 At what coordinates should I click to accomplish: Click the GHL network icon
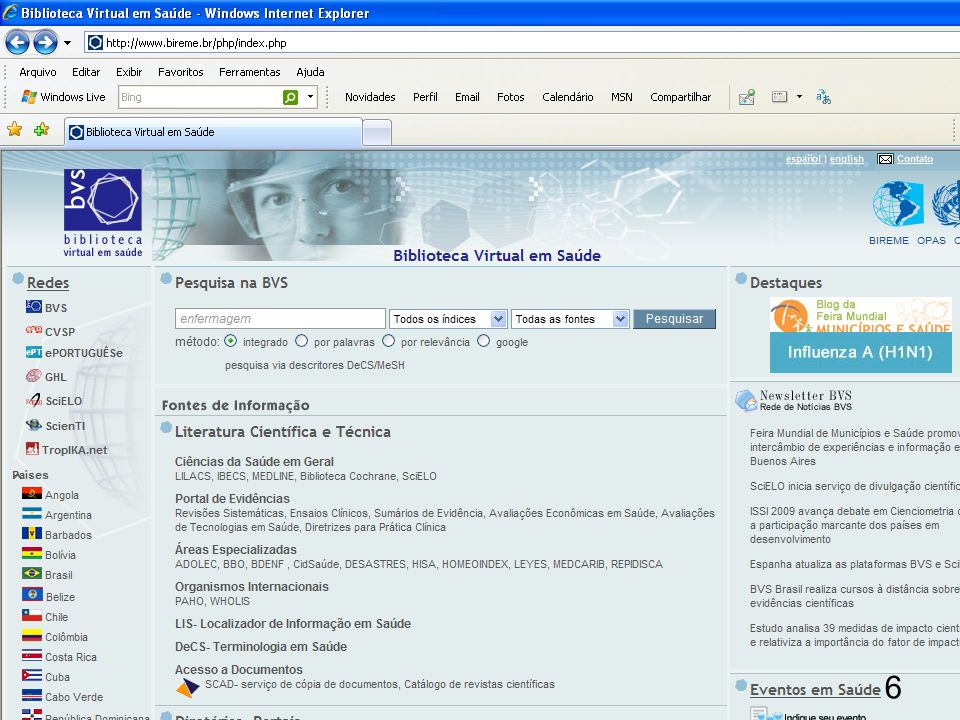(x=34, y=376)
